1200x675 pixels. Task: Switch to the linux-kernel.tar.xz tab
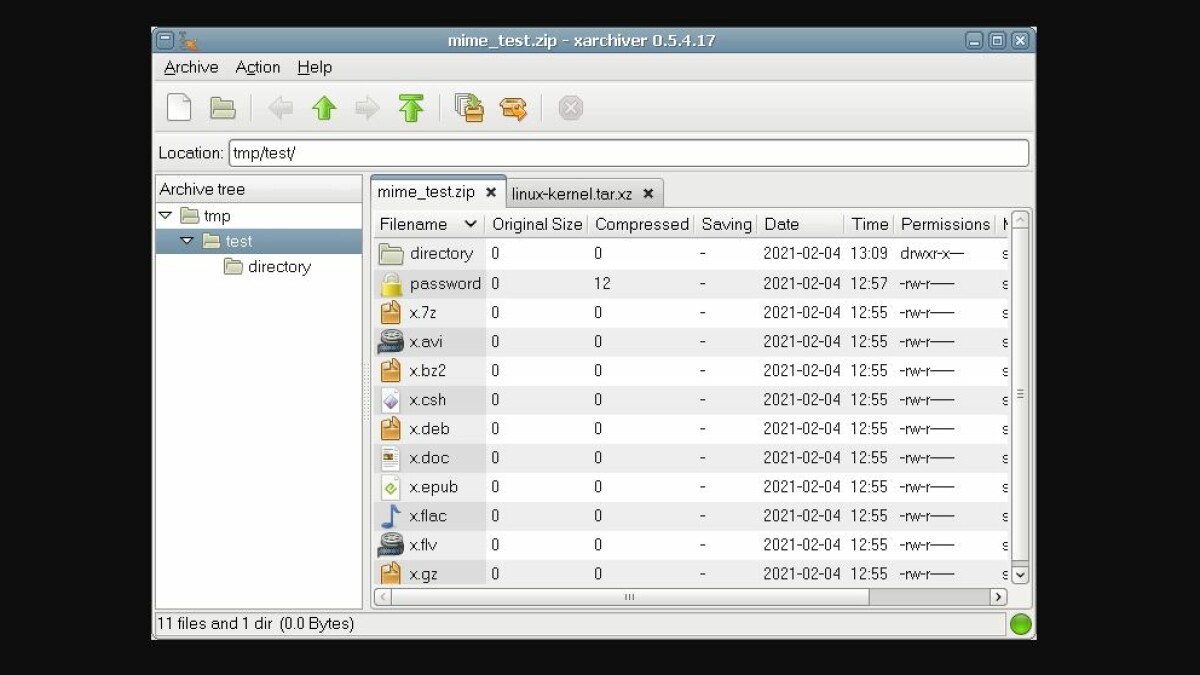[578, 192]
